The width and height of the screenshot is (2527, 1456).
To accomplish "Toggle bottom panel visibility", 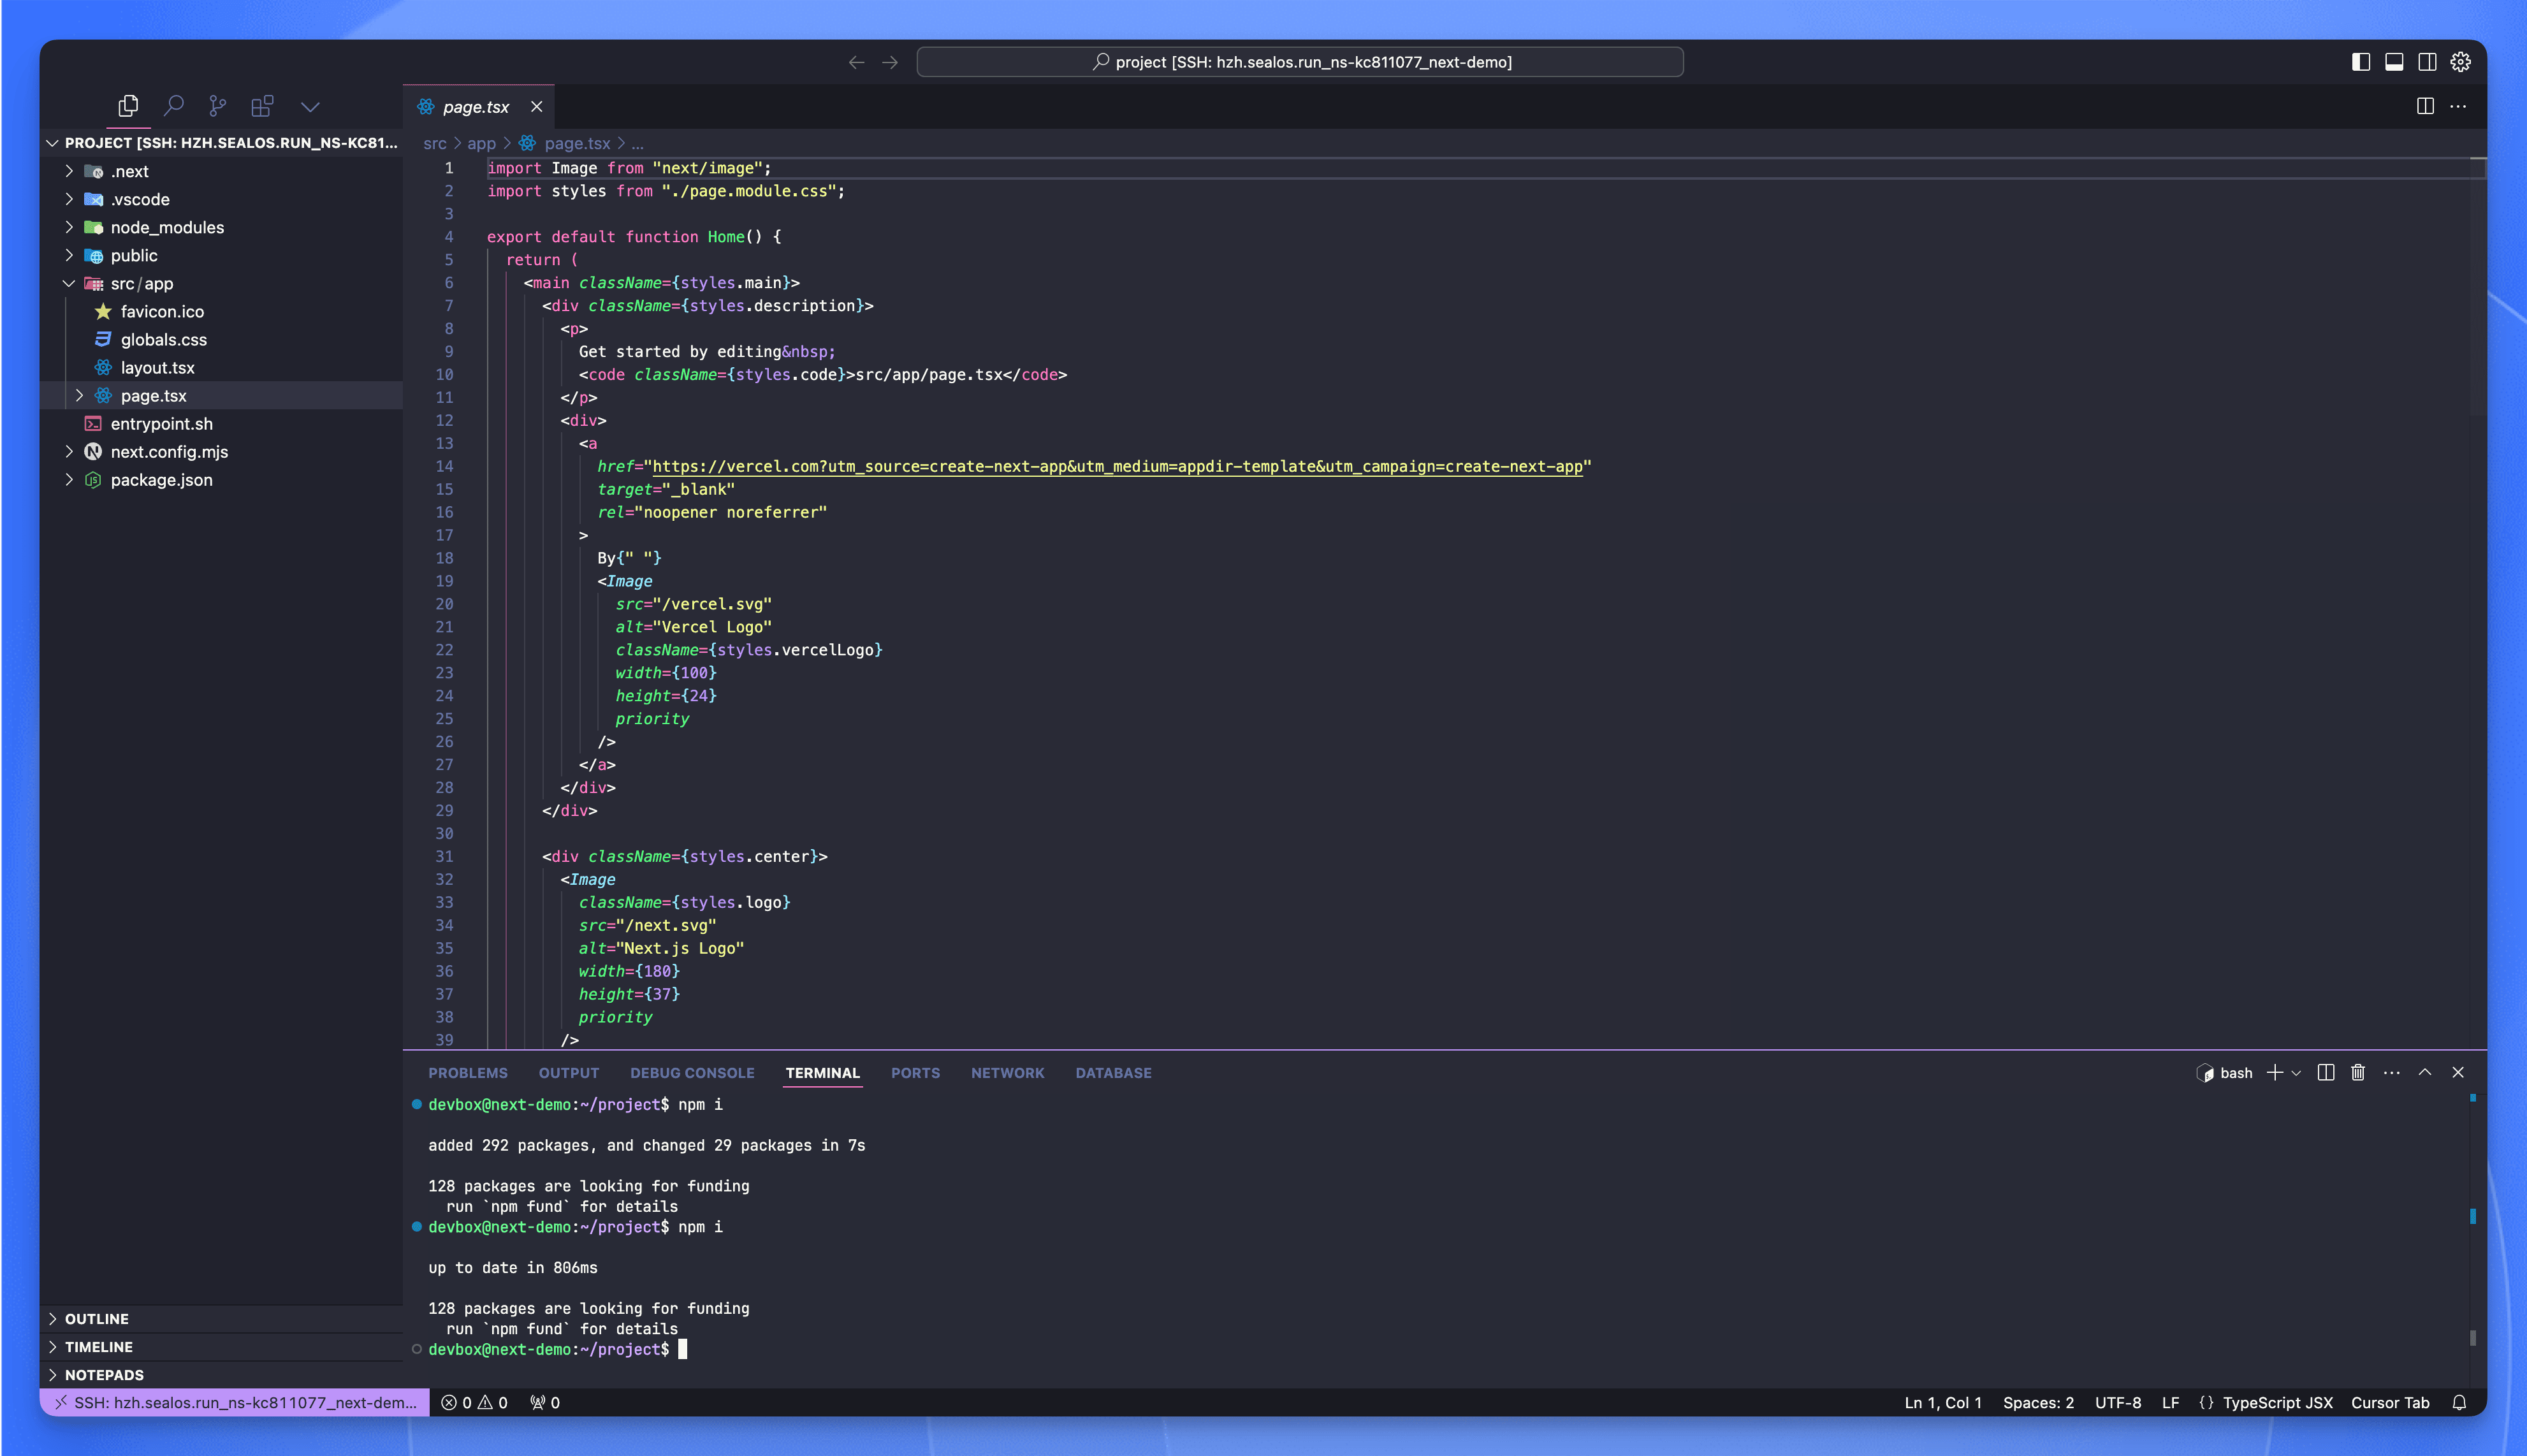I will click(2393, 62).
